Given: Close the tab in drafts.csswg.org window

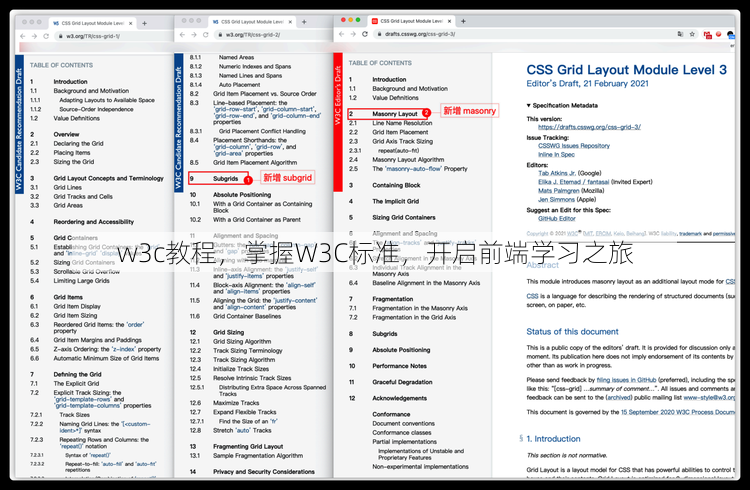Looking at the screenshot, I should pyautogui.click(x=449, y=21).
